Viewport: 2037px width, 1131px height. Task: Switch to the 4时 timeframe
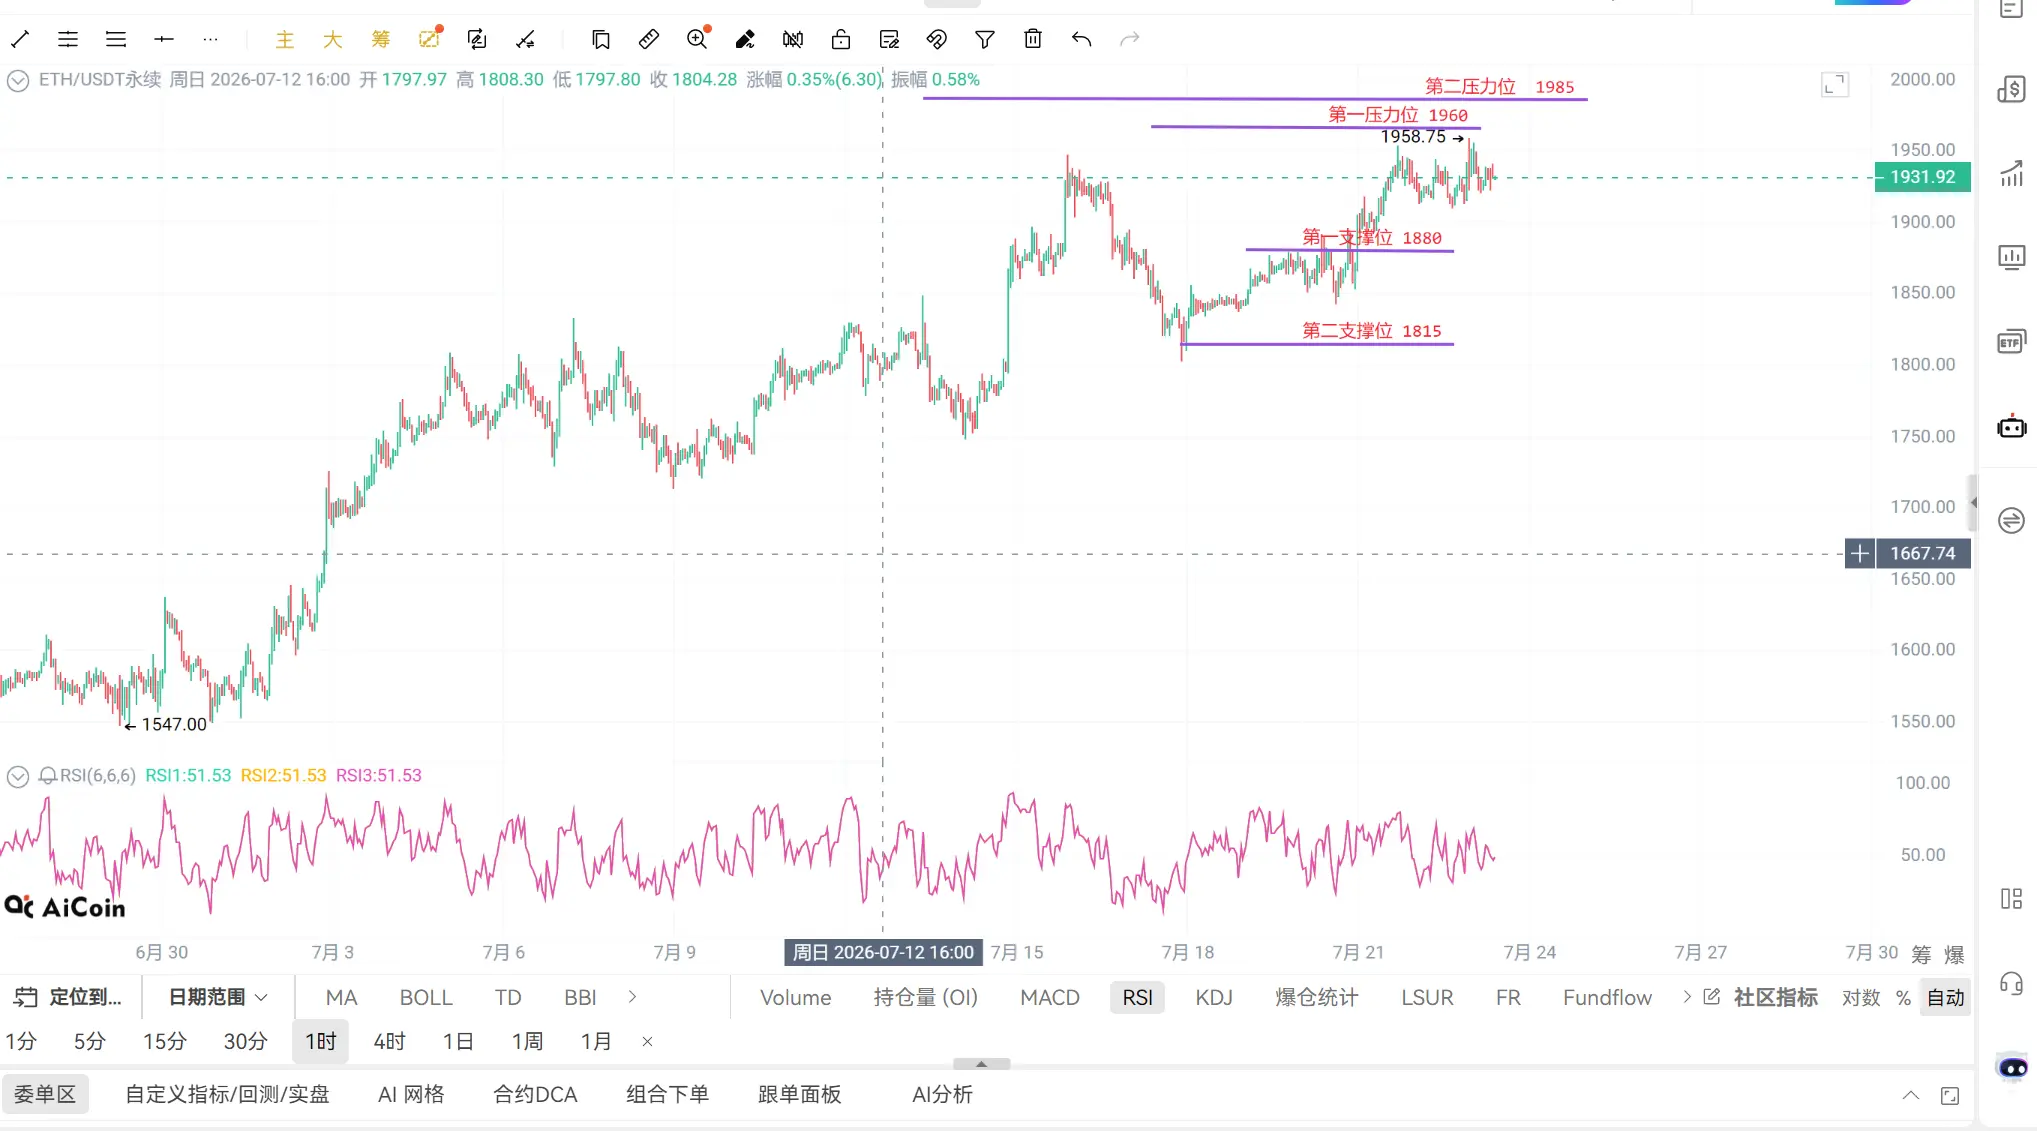tap(390, 1042)
